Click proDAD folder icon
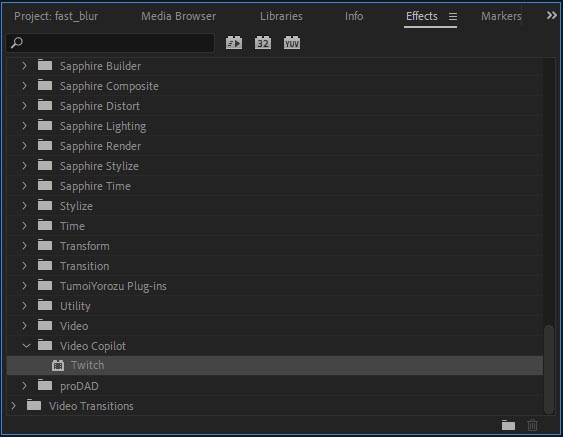Screen dimensions: 563x437 45,385
